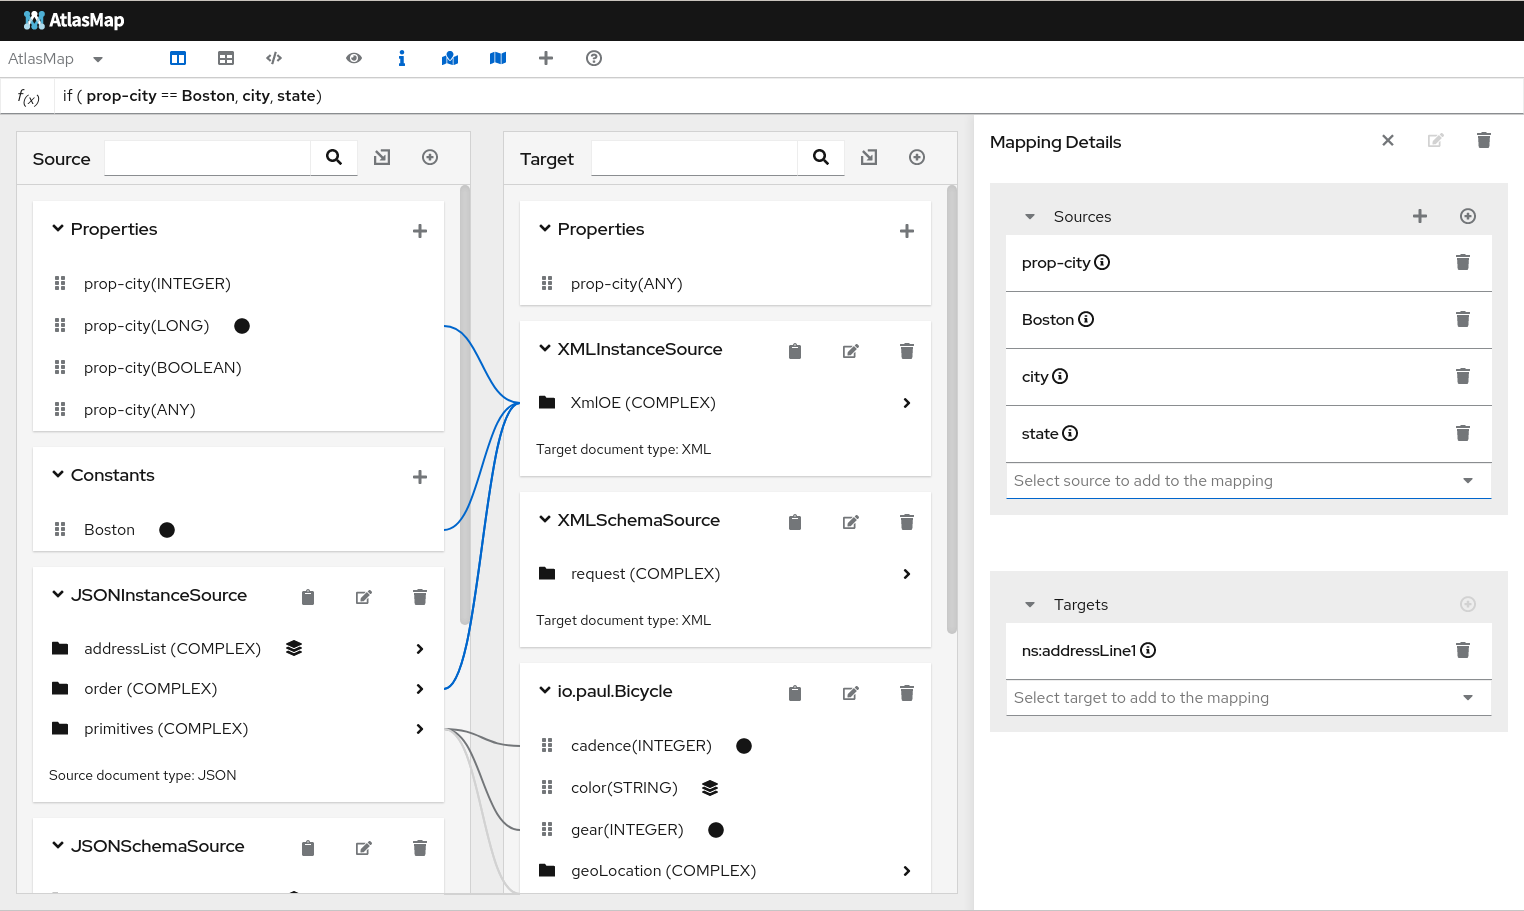The width and height of the screenshot is (1524, 911).
Task: Edit io.paul.Bicycle document name
Action: [851, 693]
